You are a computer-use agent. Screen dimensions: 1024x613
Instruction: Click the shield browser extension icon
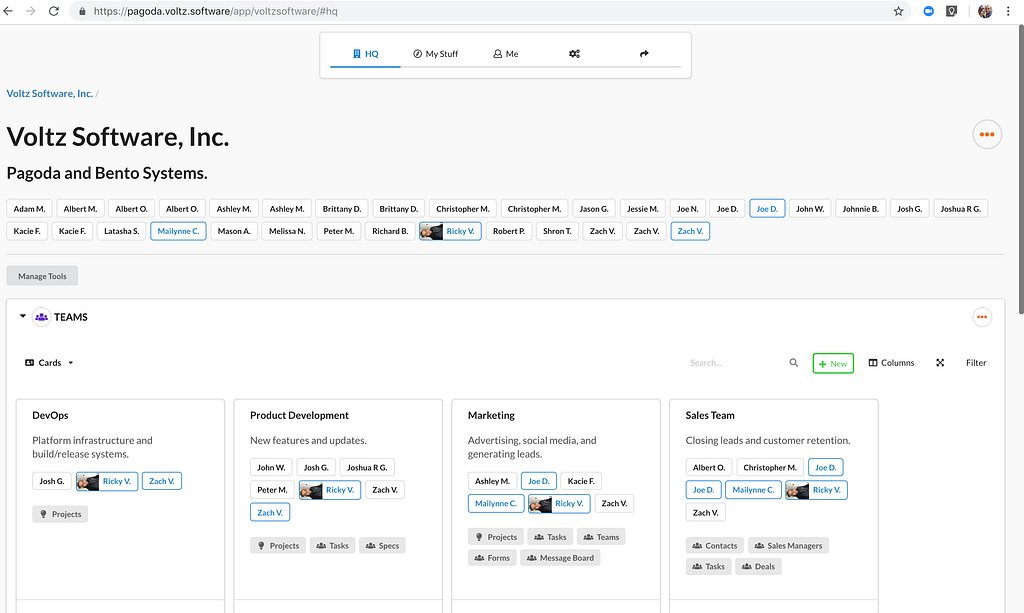point(952,11)
